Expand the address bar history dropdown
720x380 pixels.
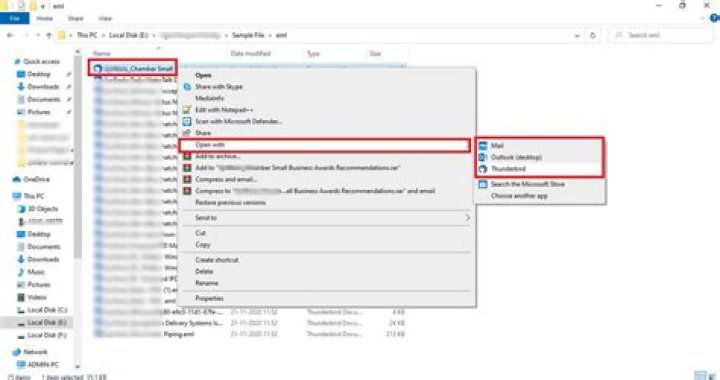(577, 35)
